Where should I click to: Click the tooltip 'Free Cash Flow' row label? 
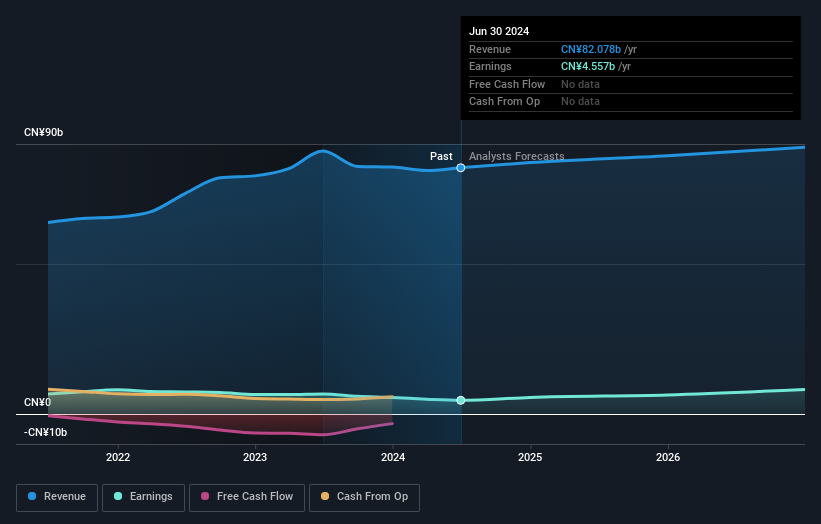507,84
